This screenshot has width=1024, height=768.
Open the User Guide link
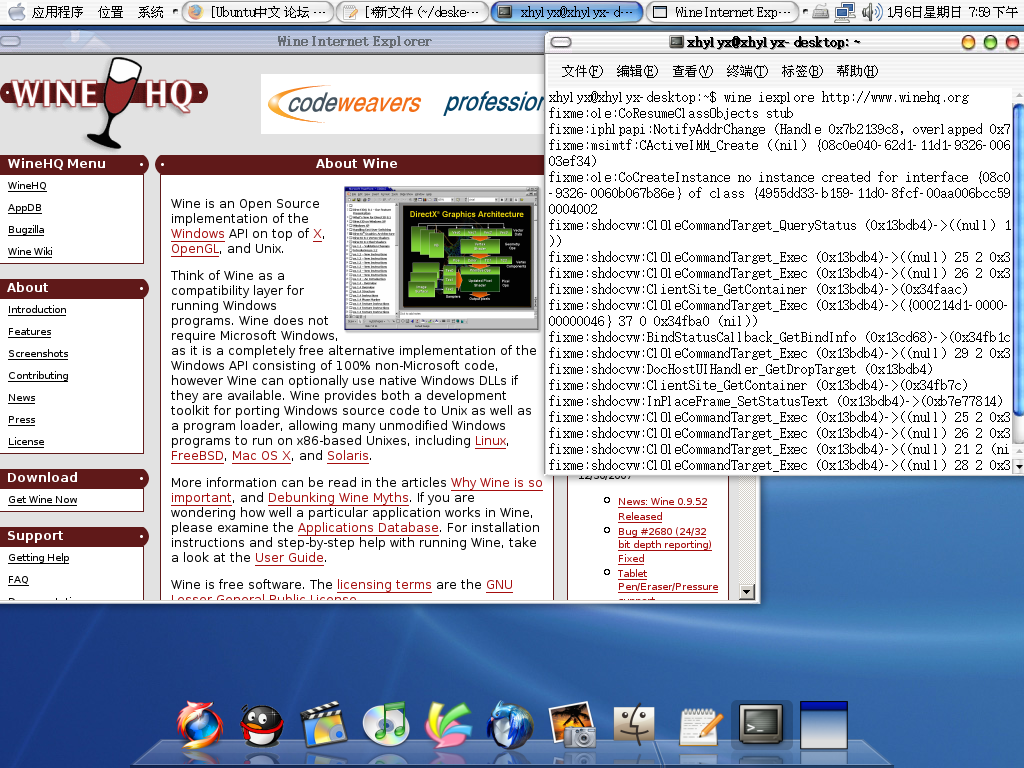[289, 558]
